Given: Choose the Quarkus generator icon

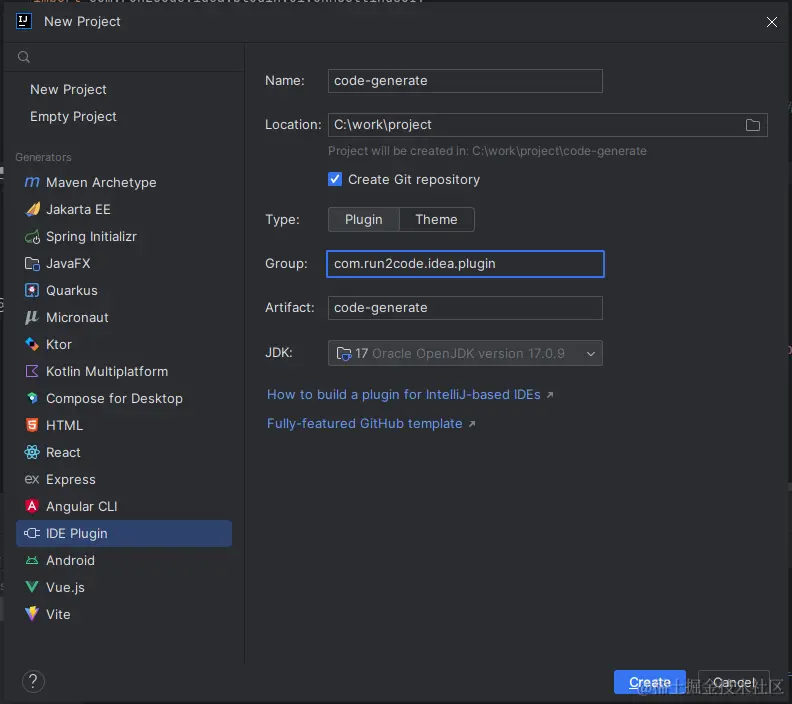Looking at the screenshot, I should click(32, 291).
